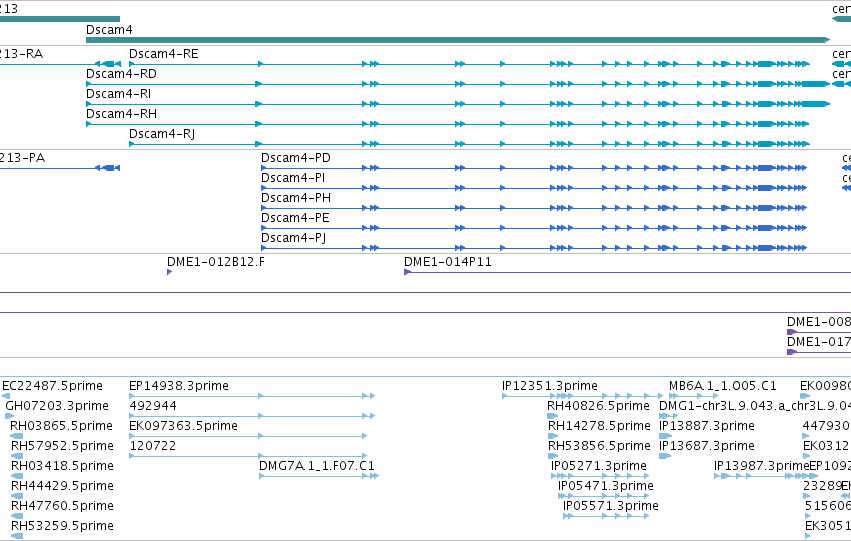Select protein label Dscam4-PH
Image resolution: width=851 pixels, height=541 pixels.
296,198
